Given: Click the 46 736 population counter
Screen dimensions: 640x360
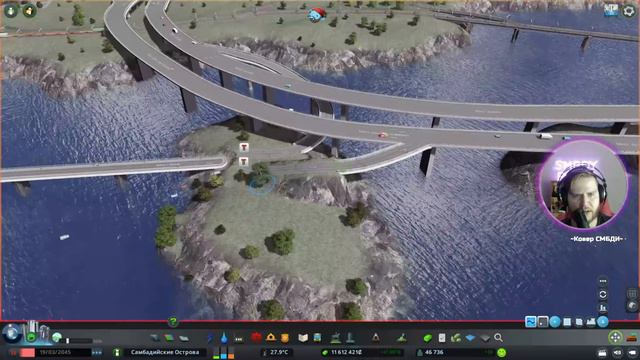Looking at the screenshot, I should (x=434, y=352).
